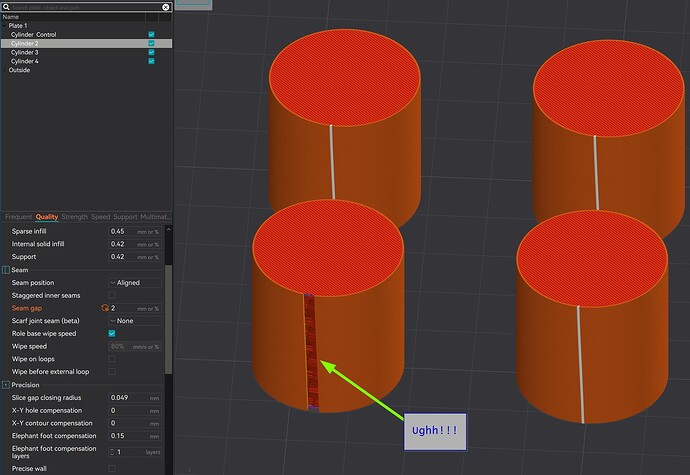Toggle Cylinder Control printable checkbox
Image resolution: width=690 pixels, height=475 pixels.
click(x=151, y=34)
